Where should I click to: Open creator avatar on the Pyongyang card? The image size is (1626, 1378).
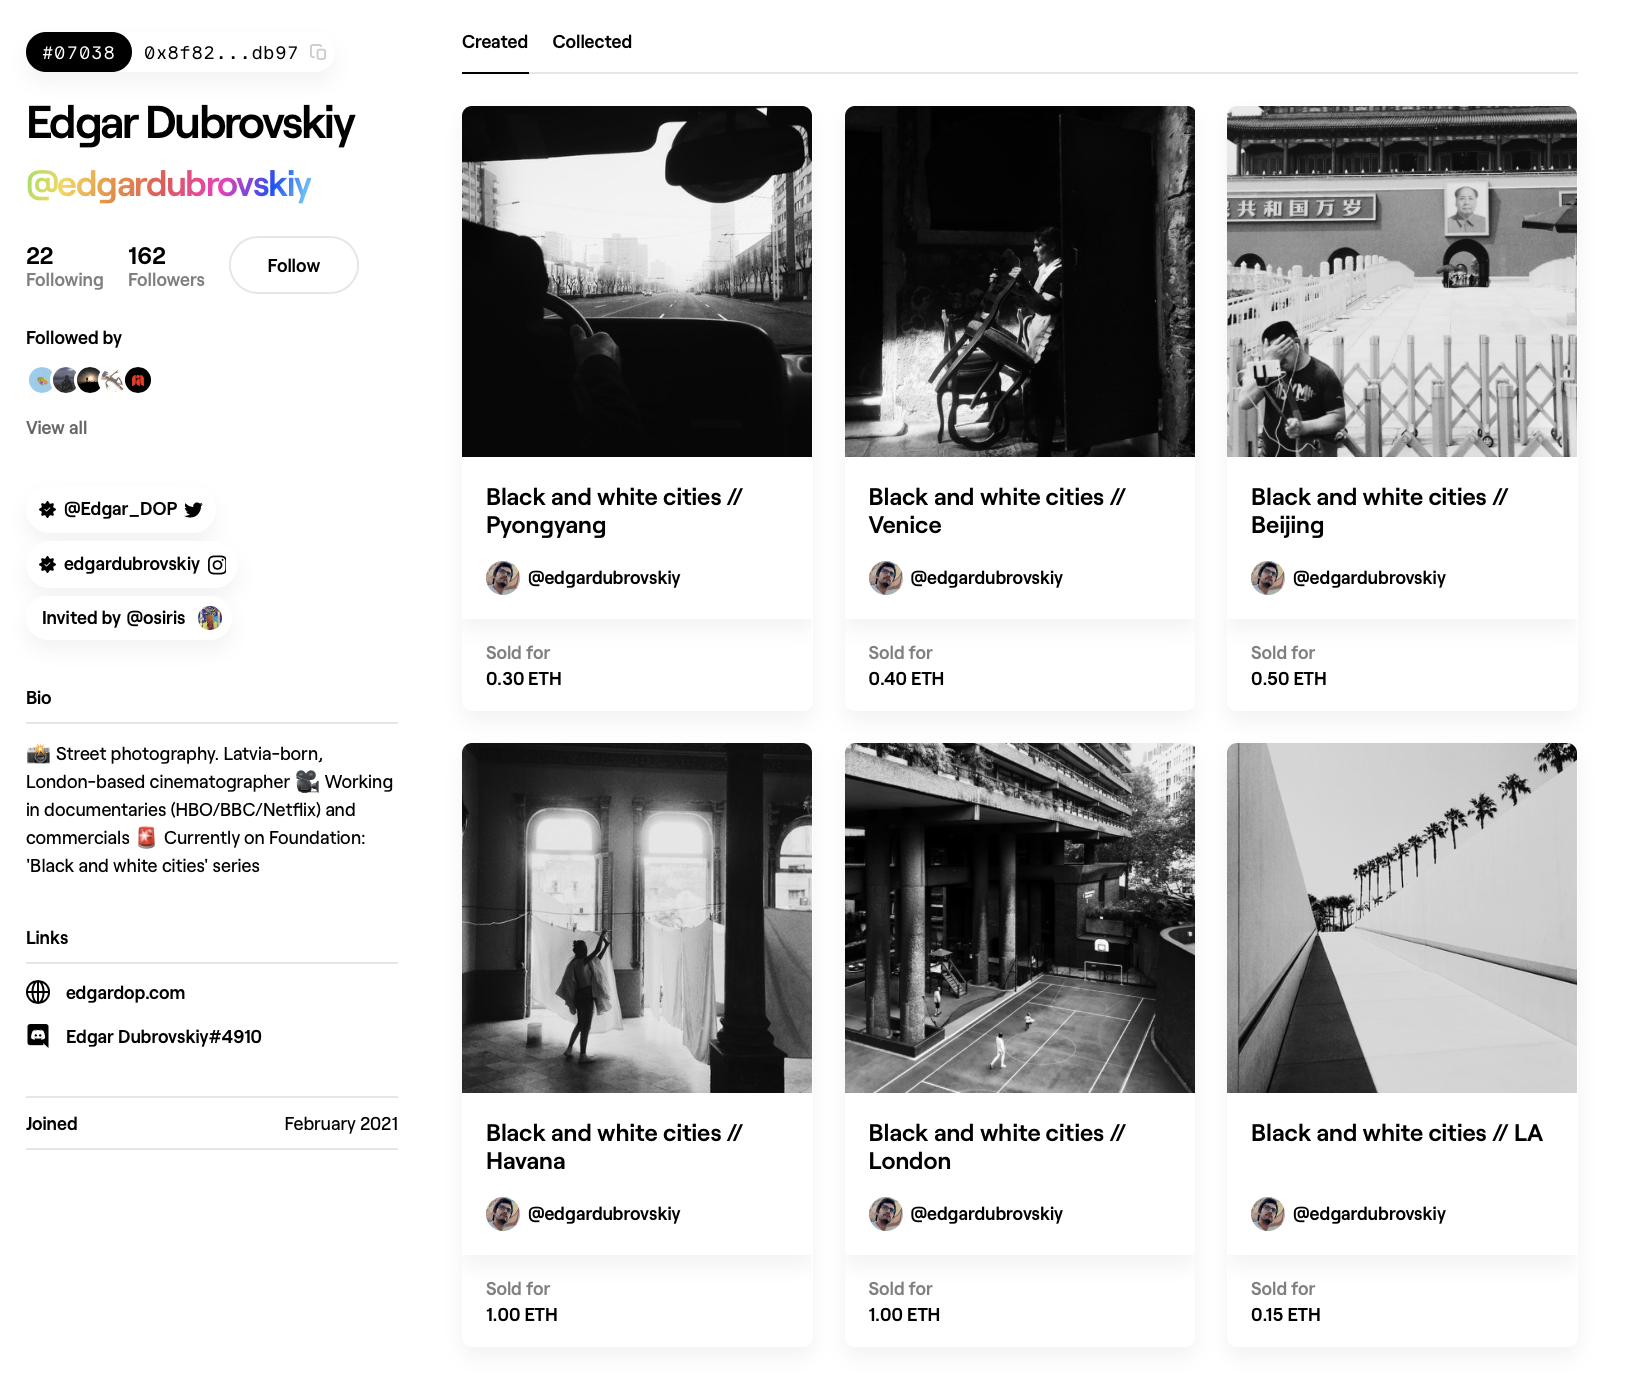coord(503,578)
